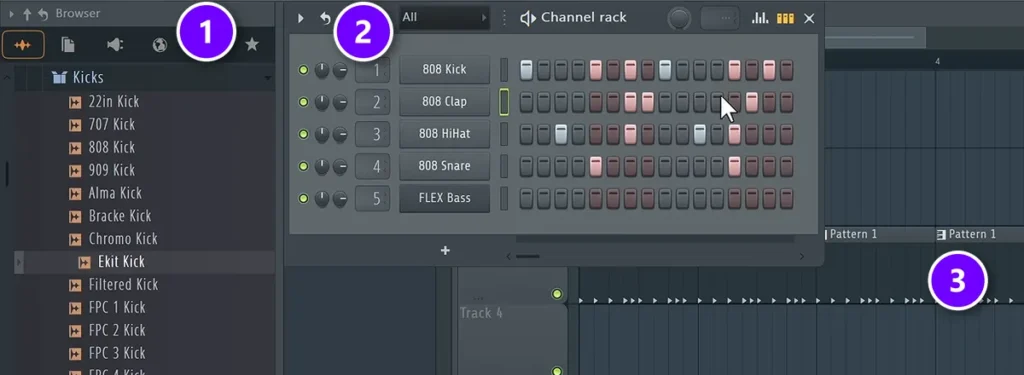Mute the FLEX Bass channel
This screenshot has height=375, width=1024.
coord(303,199)
